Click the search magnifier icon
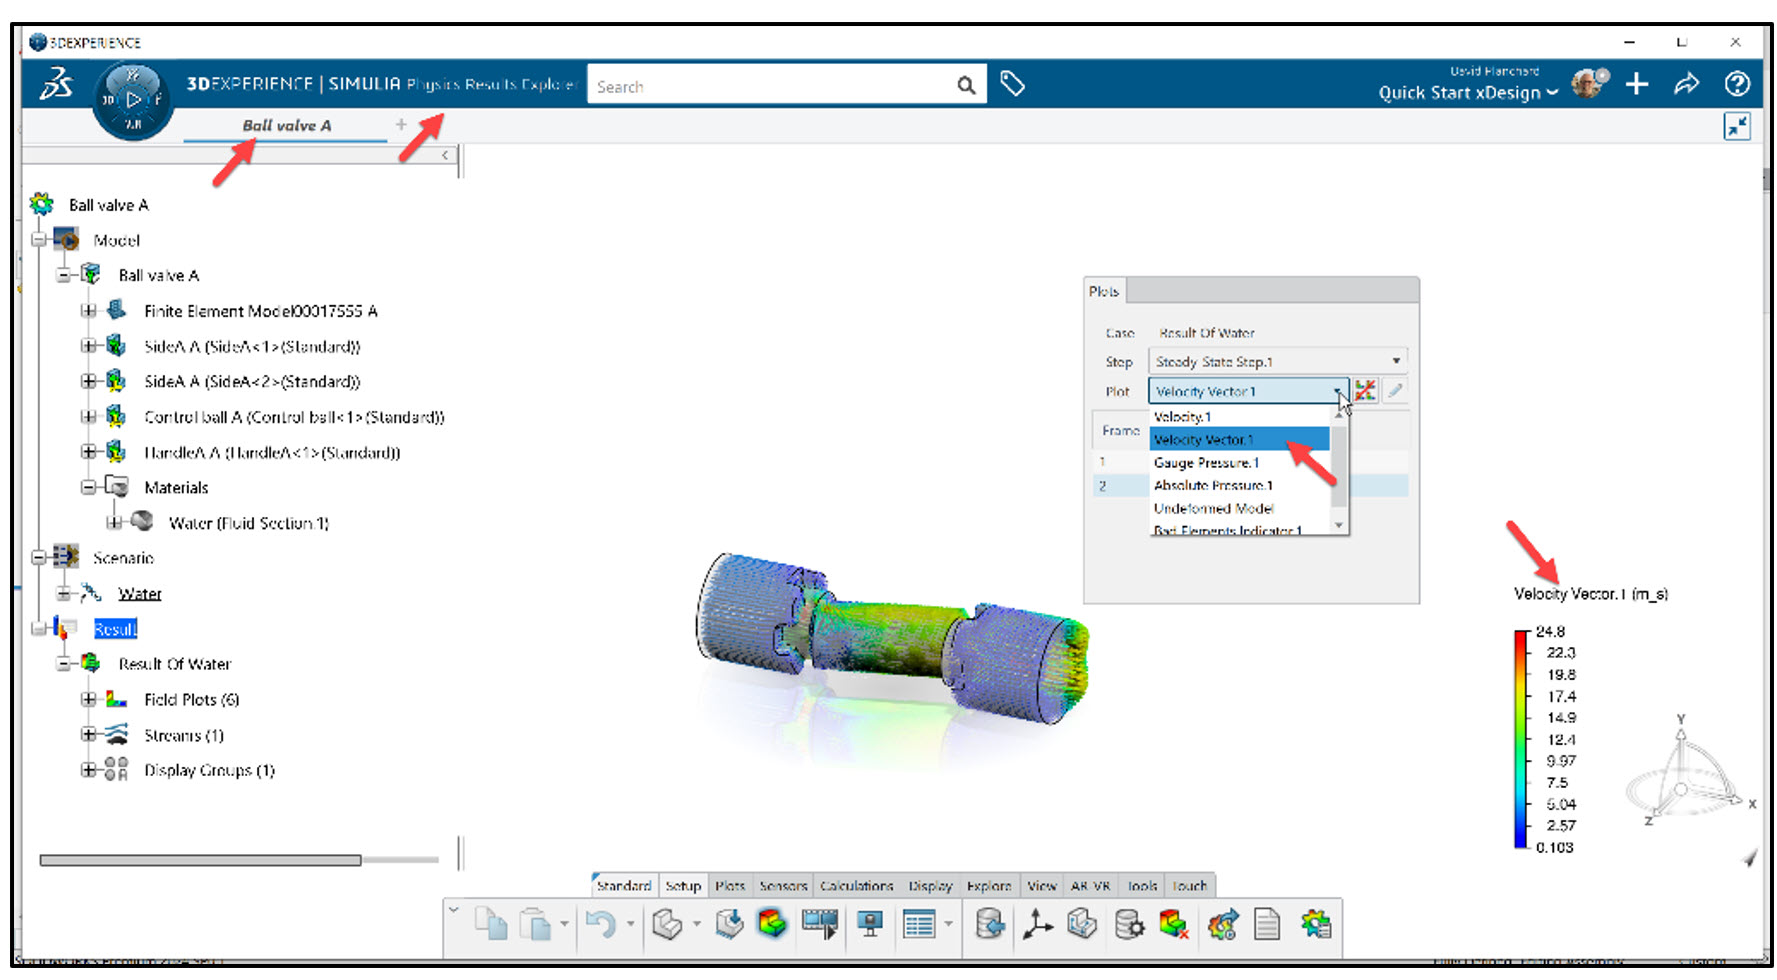 (963, 86)
